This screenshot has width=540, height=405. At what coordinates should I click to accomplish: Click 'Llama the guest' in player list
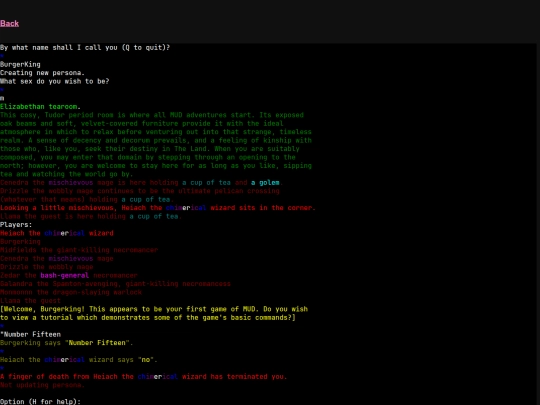pyautogui.click(x=30, y=301)
